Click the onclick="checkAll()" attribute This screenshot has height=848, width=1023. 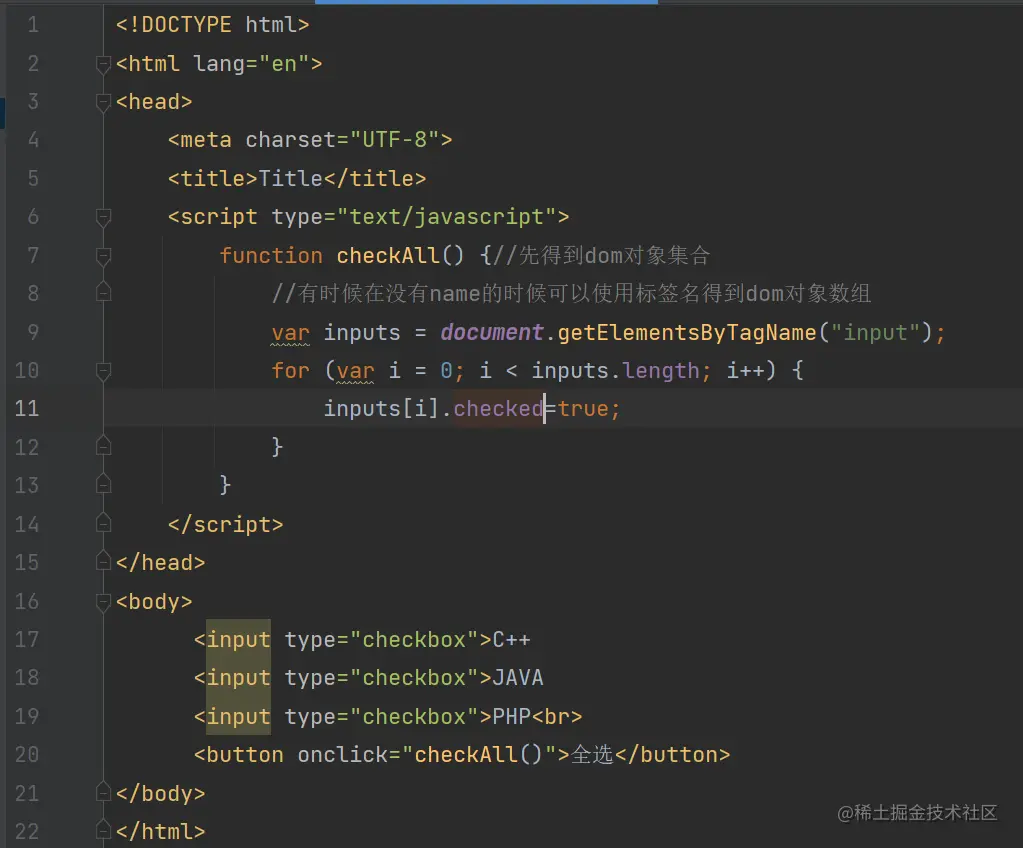click(427, 755)
